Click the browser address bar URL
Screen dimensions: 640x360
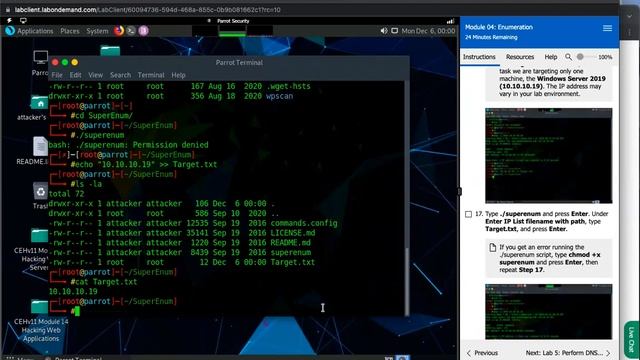tap(147, 9)
